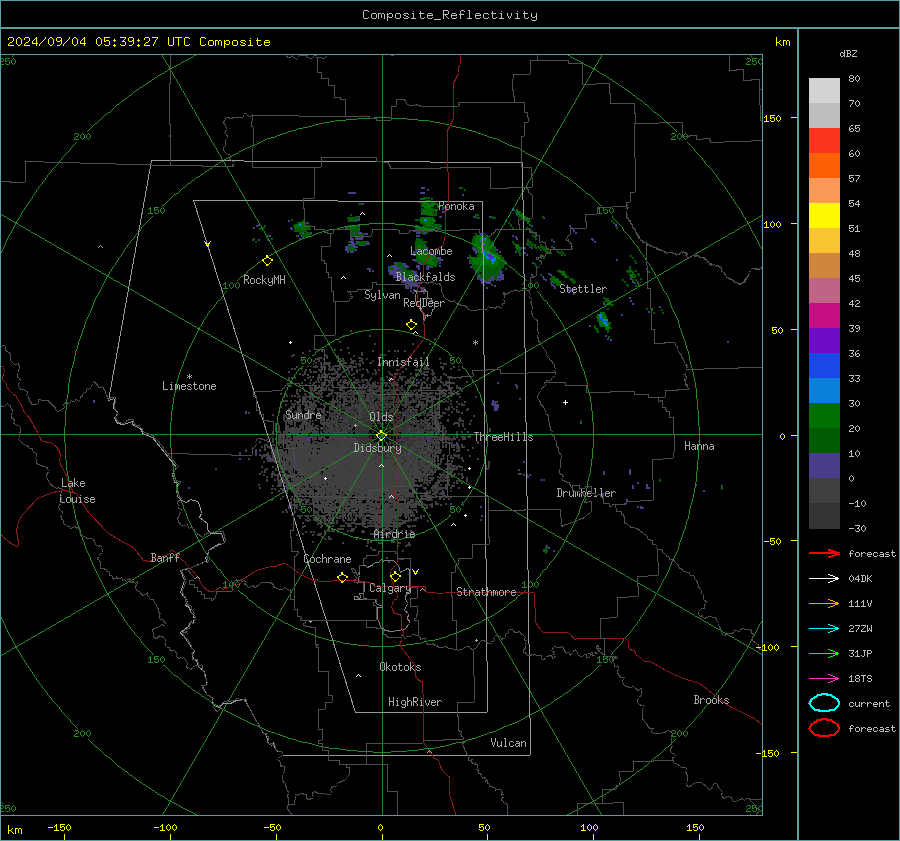Click the red forecast arrow in legend
Viewport: 900px width, 841px height.
coord(824,553)
